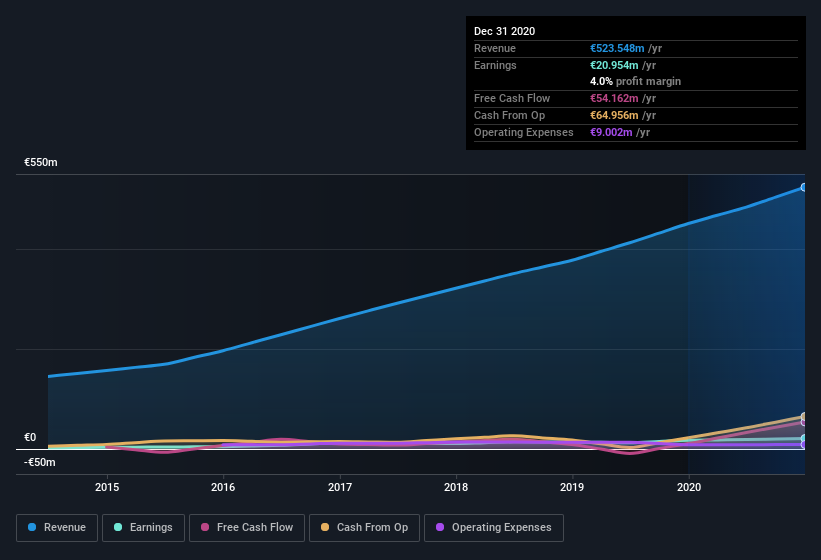This screenshot has width=821, height=560.
Task: Click the Earnings label in tooltip
Action: pos(495,65)
